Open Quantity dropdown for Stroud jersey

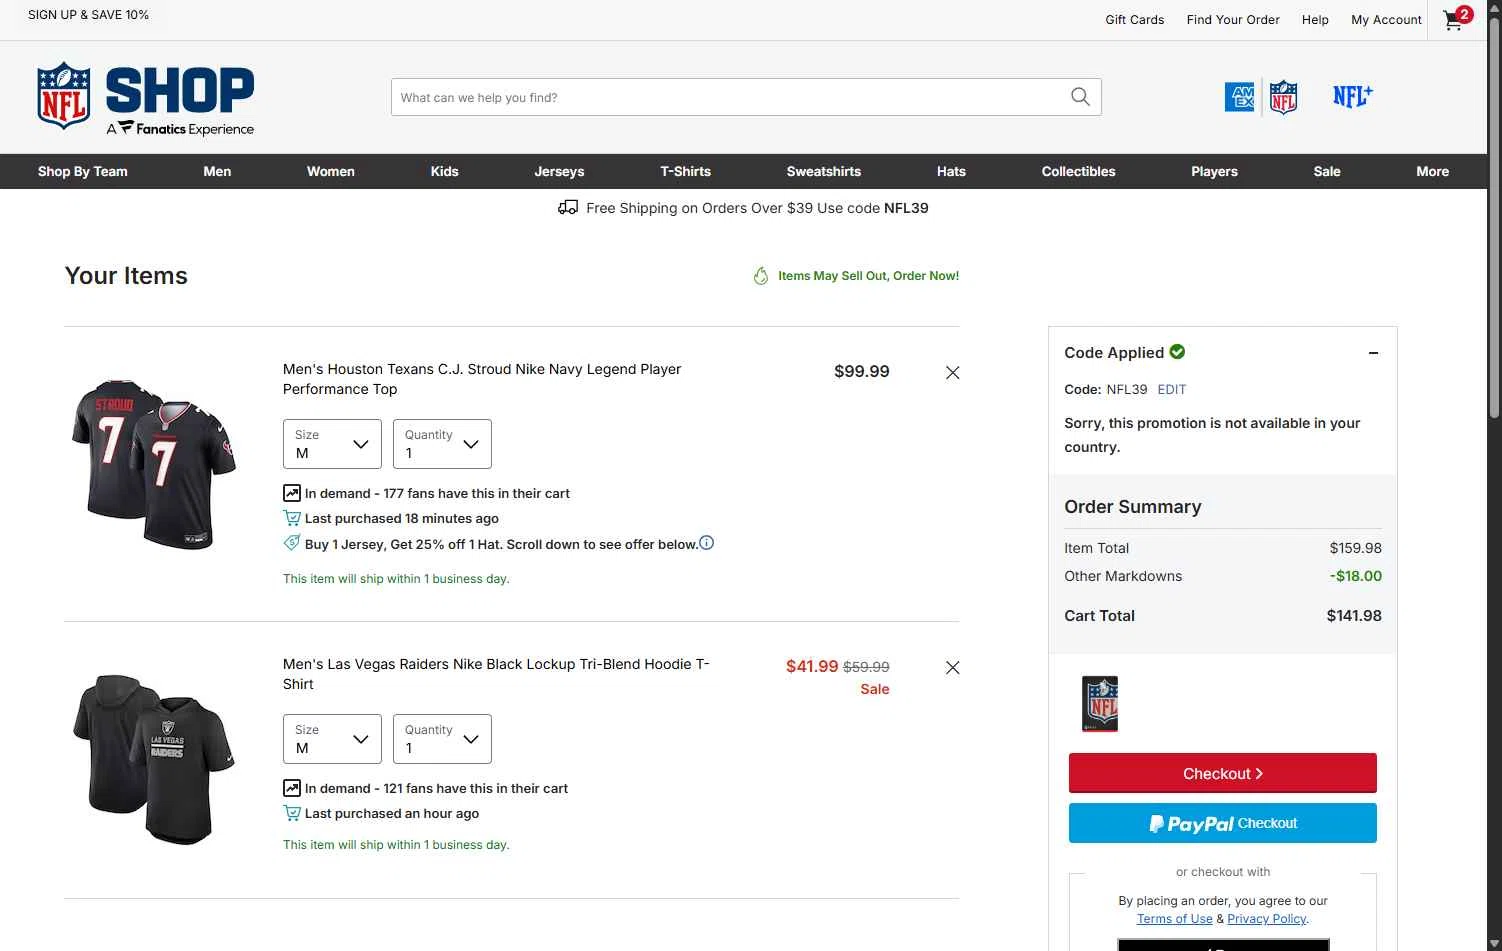[x=442, y=444]
